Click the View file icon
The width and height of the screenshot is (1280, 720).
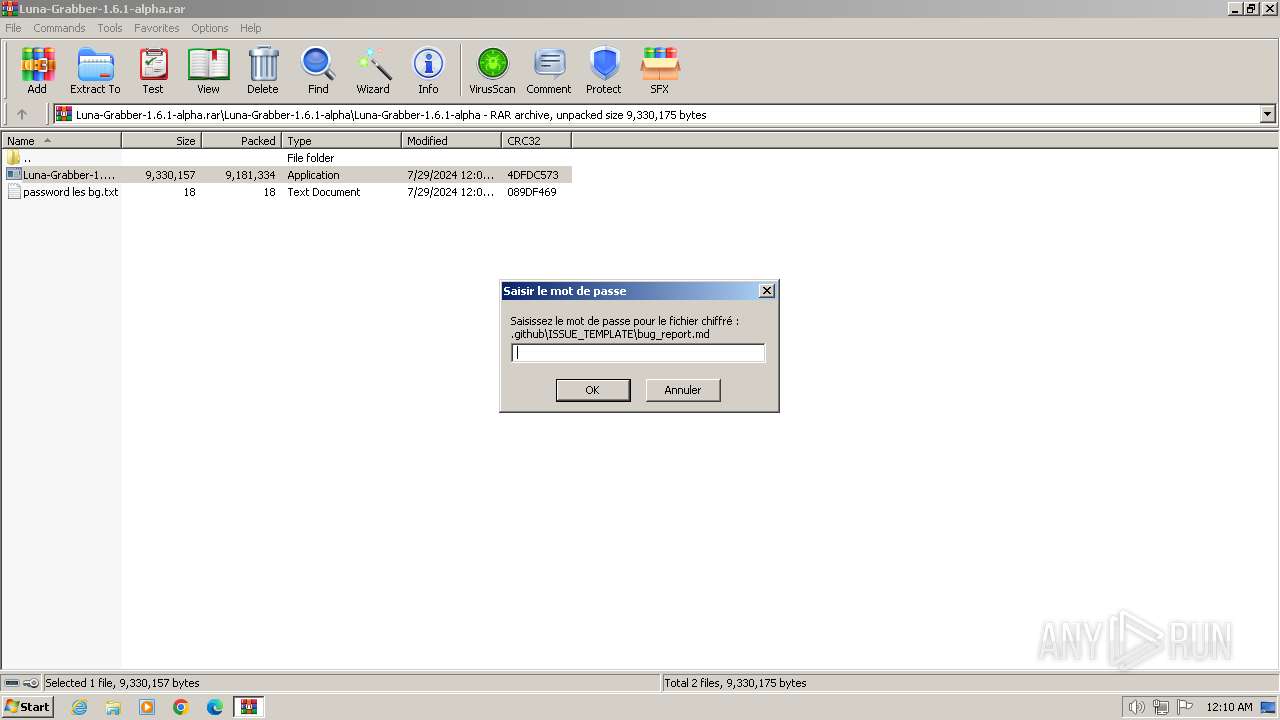point(208,70)
